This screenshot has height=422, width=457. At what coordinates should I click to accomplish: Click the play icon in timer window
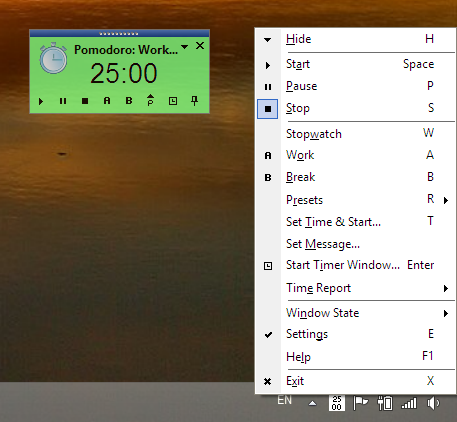(41, 101)
